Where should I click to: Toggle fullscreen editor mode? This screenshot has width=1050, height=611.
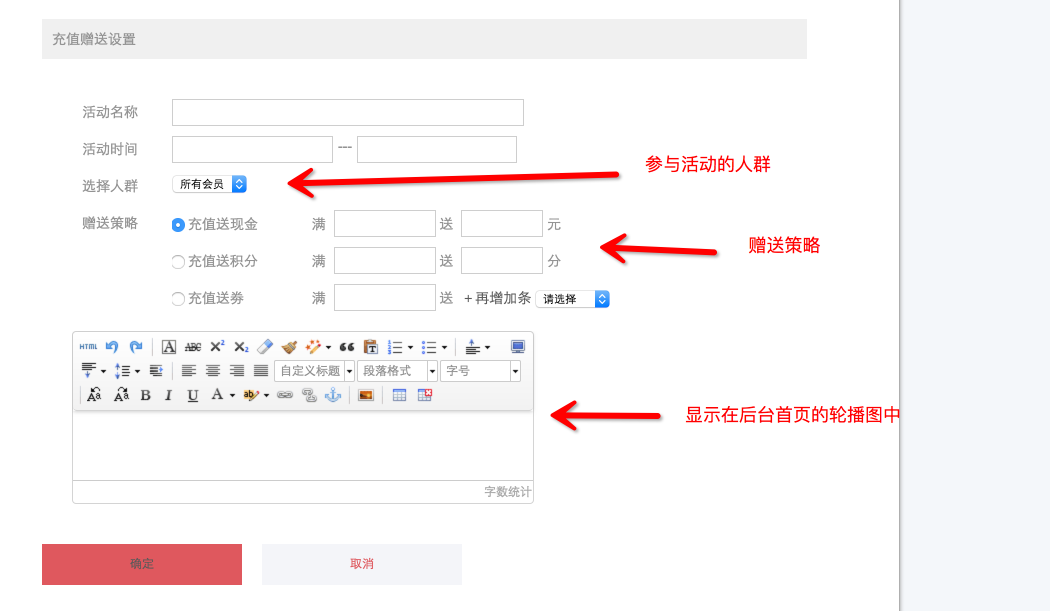tap(518, 347)
